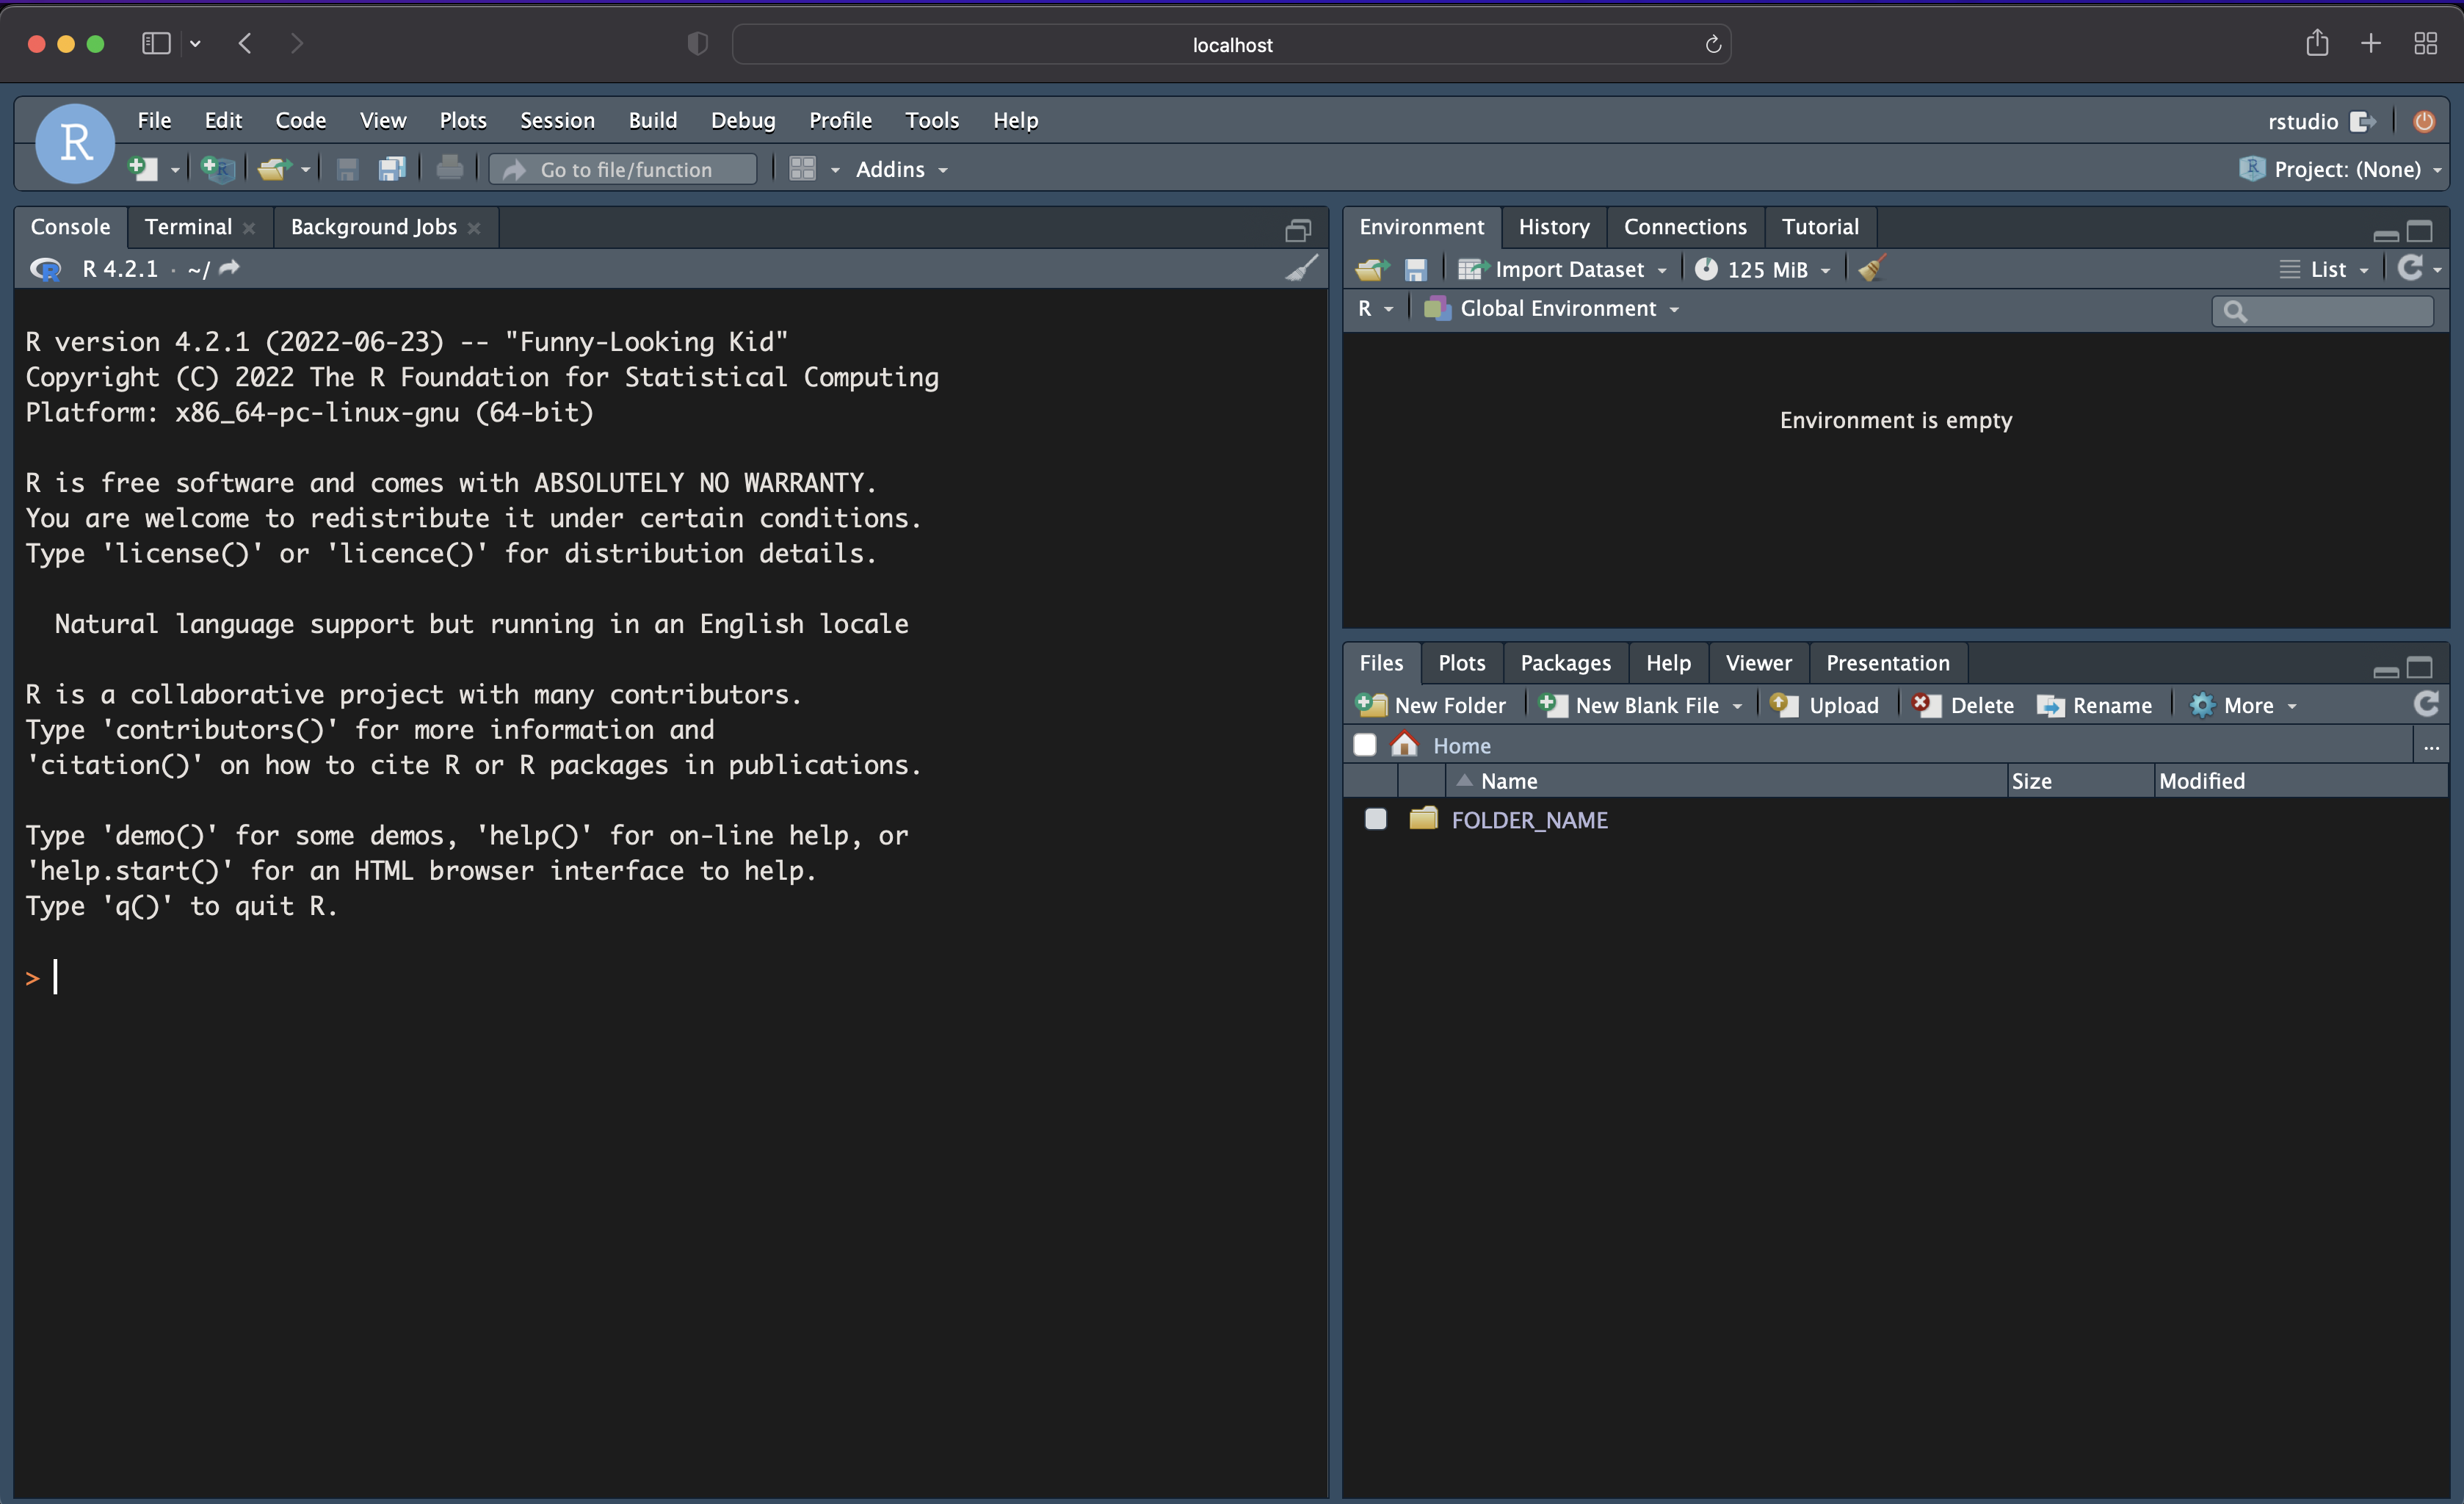Click the quit session power icon

(x=2424, y=121)
